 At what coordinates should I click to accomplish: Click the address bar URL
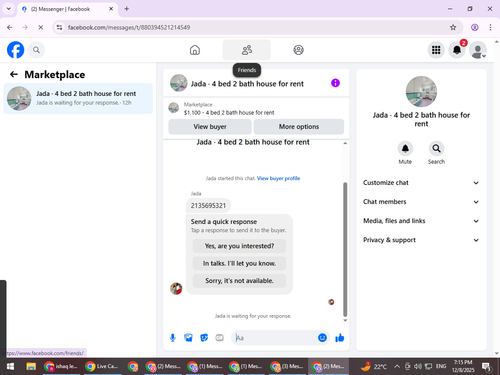pos(129,27)
